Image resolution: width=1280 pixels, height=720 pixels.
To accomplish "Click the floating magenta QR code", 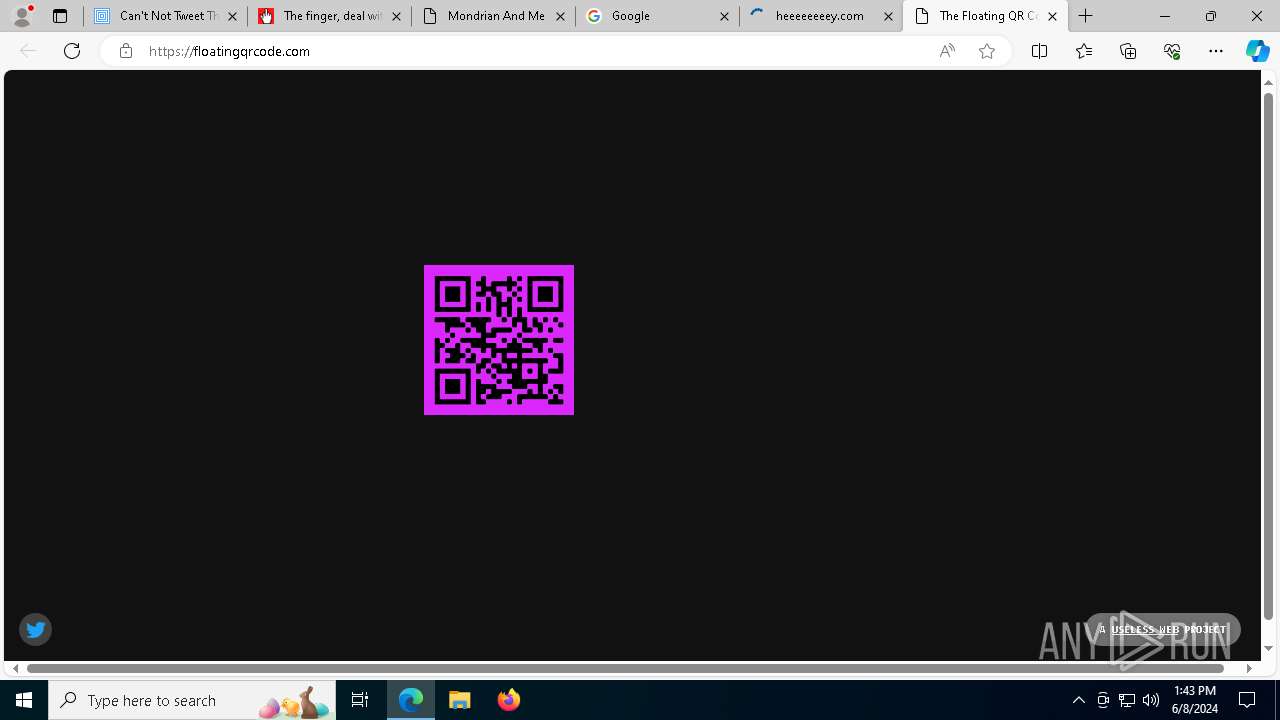I will pyautogui.click(x=499, y=340).
